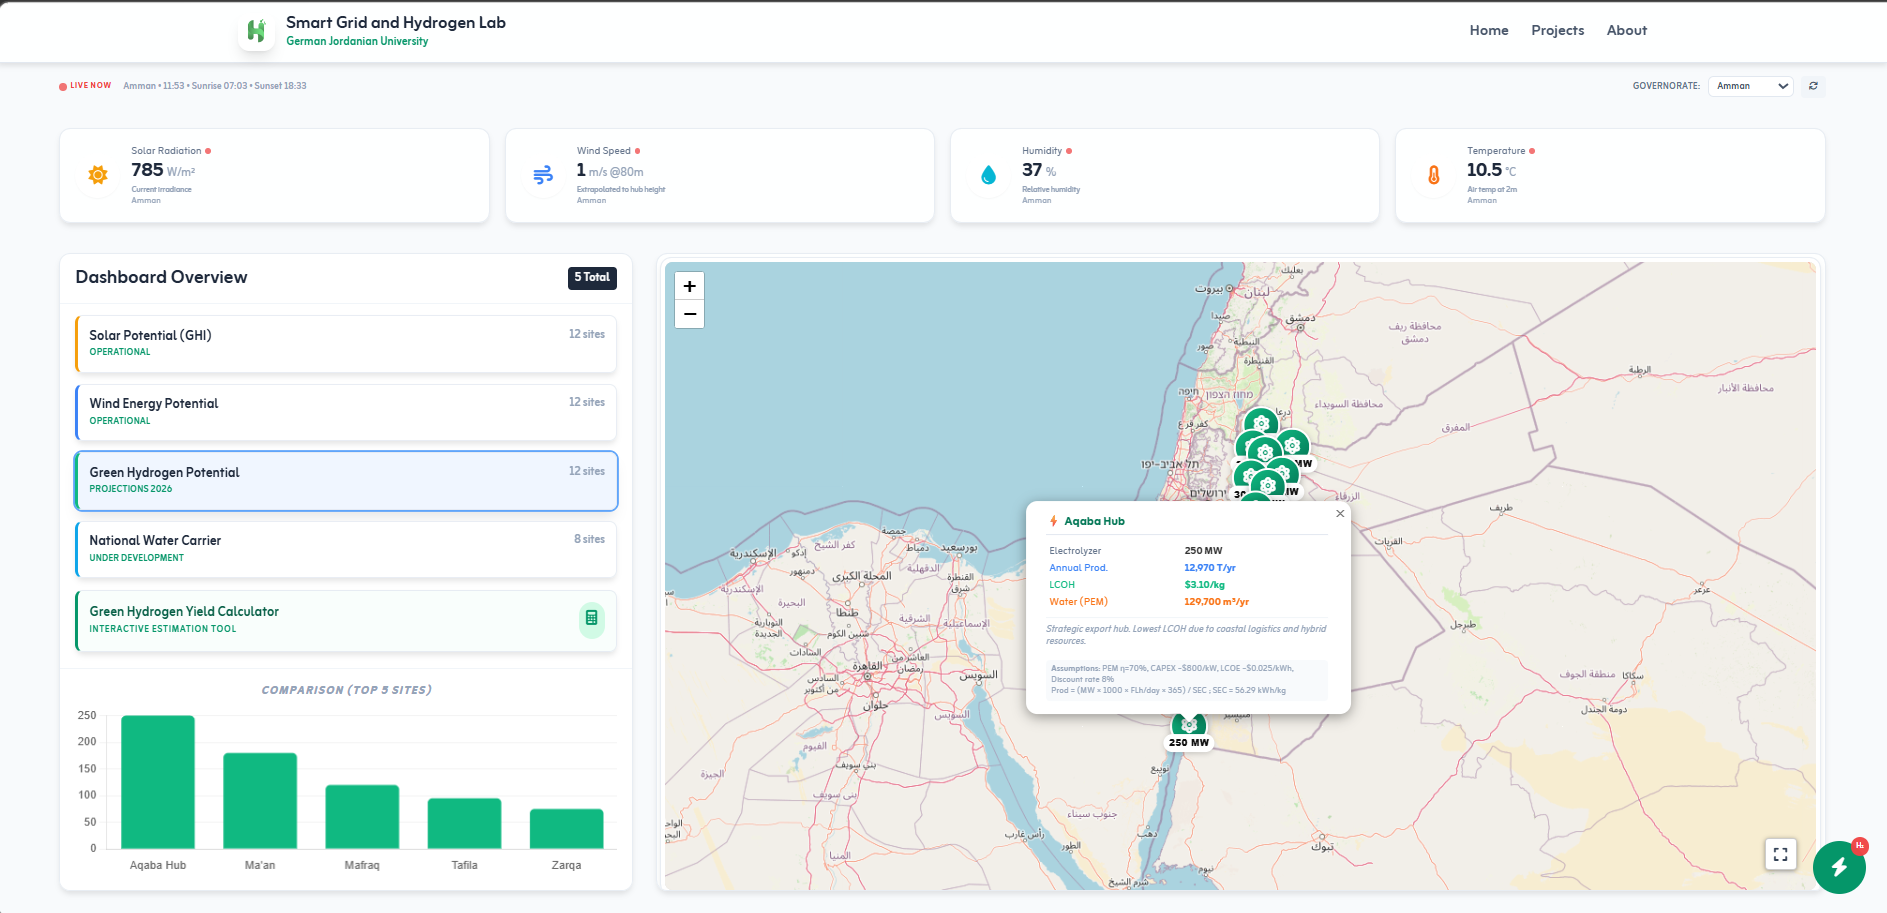
Task: Select the Green Hydrogen Potential layer
Action: tap(346, 480)
